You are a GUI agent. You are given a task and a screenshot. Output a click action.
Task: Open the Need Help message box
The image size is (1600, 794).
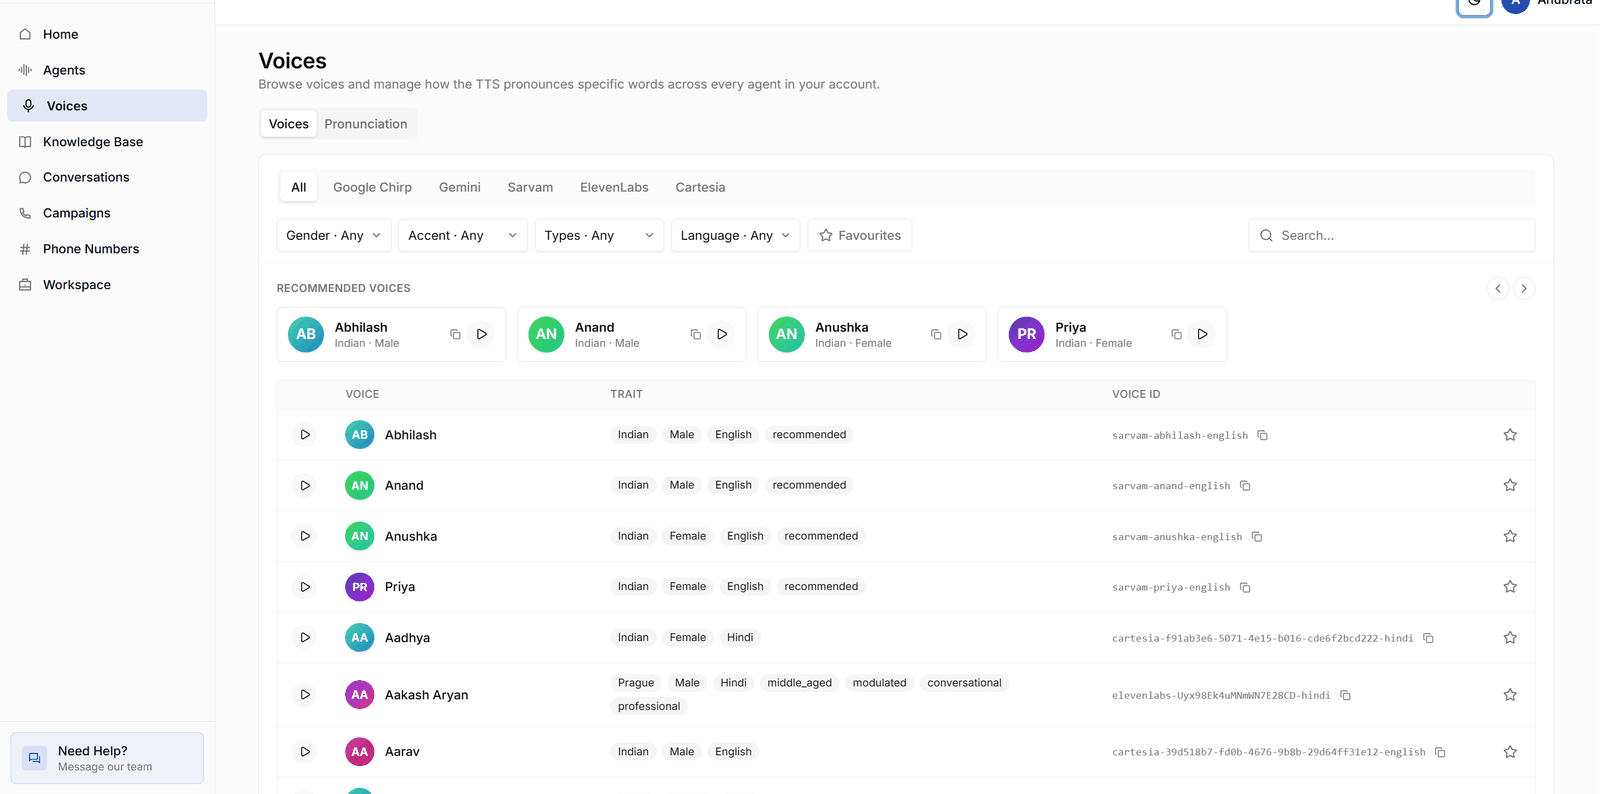[x=107, y=758]
